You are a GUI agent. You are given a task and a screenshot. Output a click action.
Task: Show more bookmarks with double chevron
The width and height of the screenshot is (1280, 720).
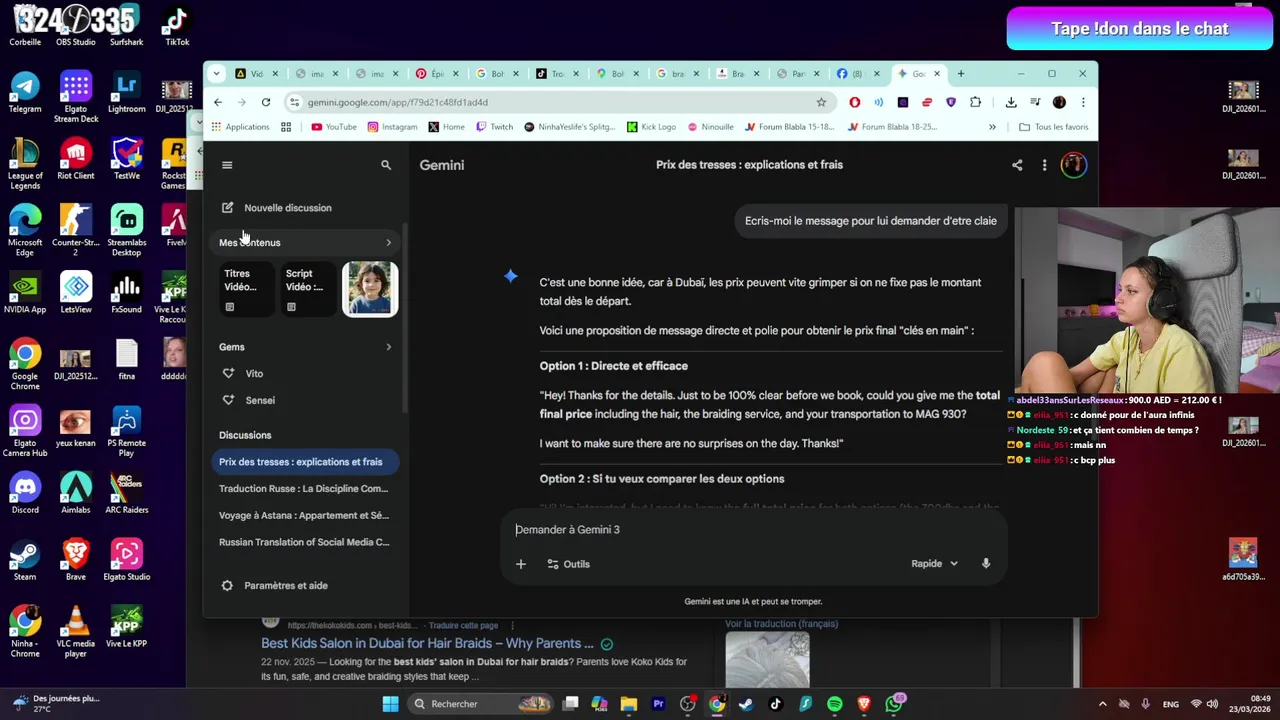point(992,127)
